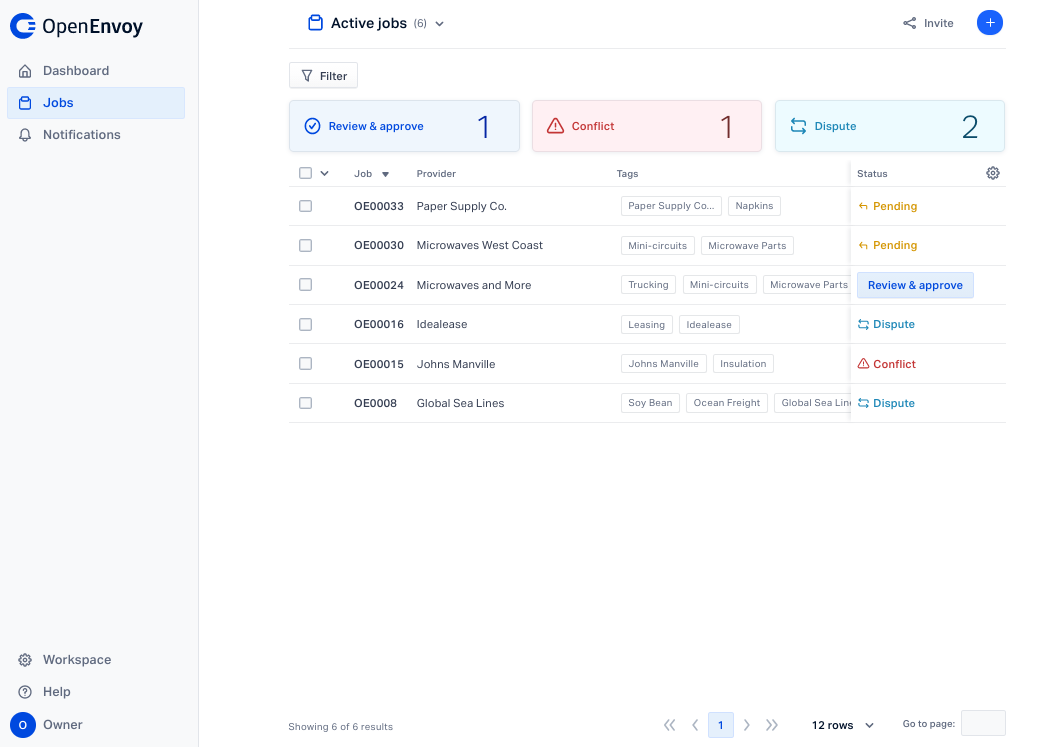Click the share icon next to Invite

[909, 23]
